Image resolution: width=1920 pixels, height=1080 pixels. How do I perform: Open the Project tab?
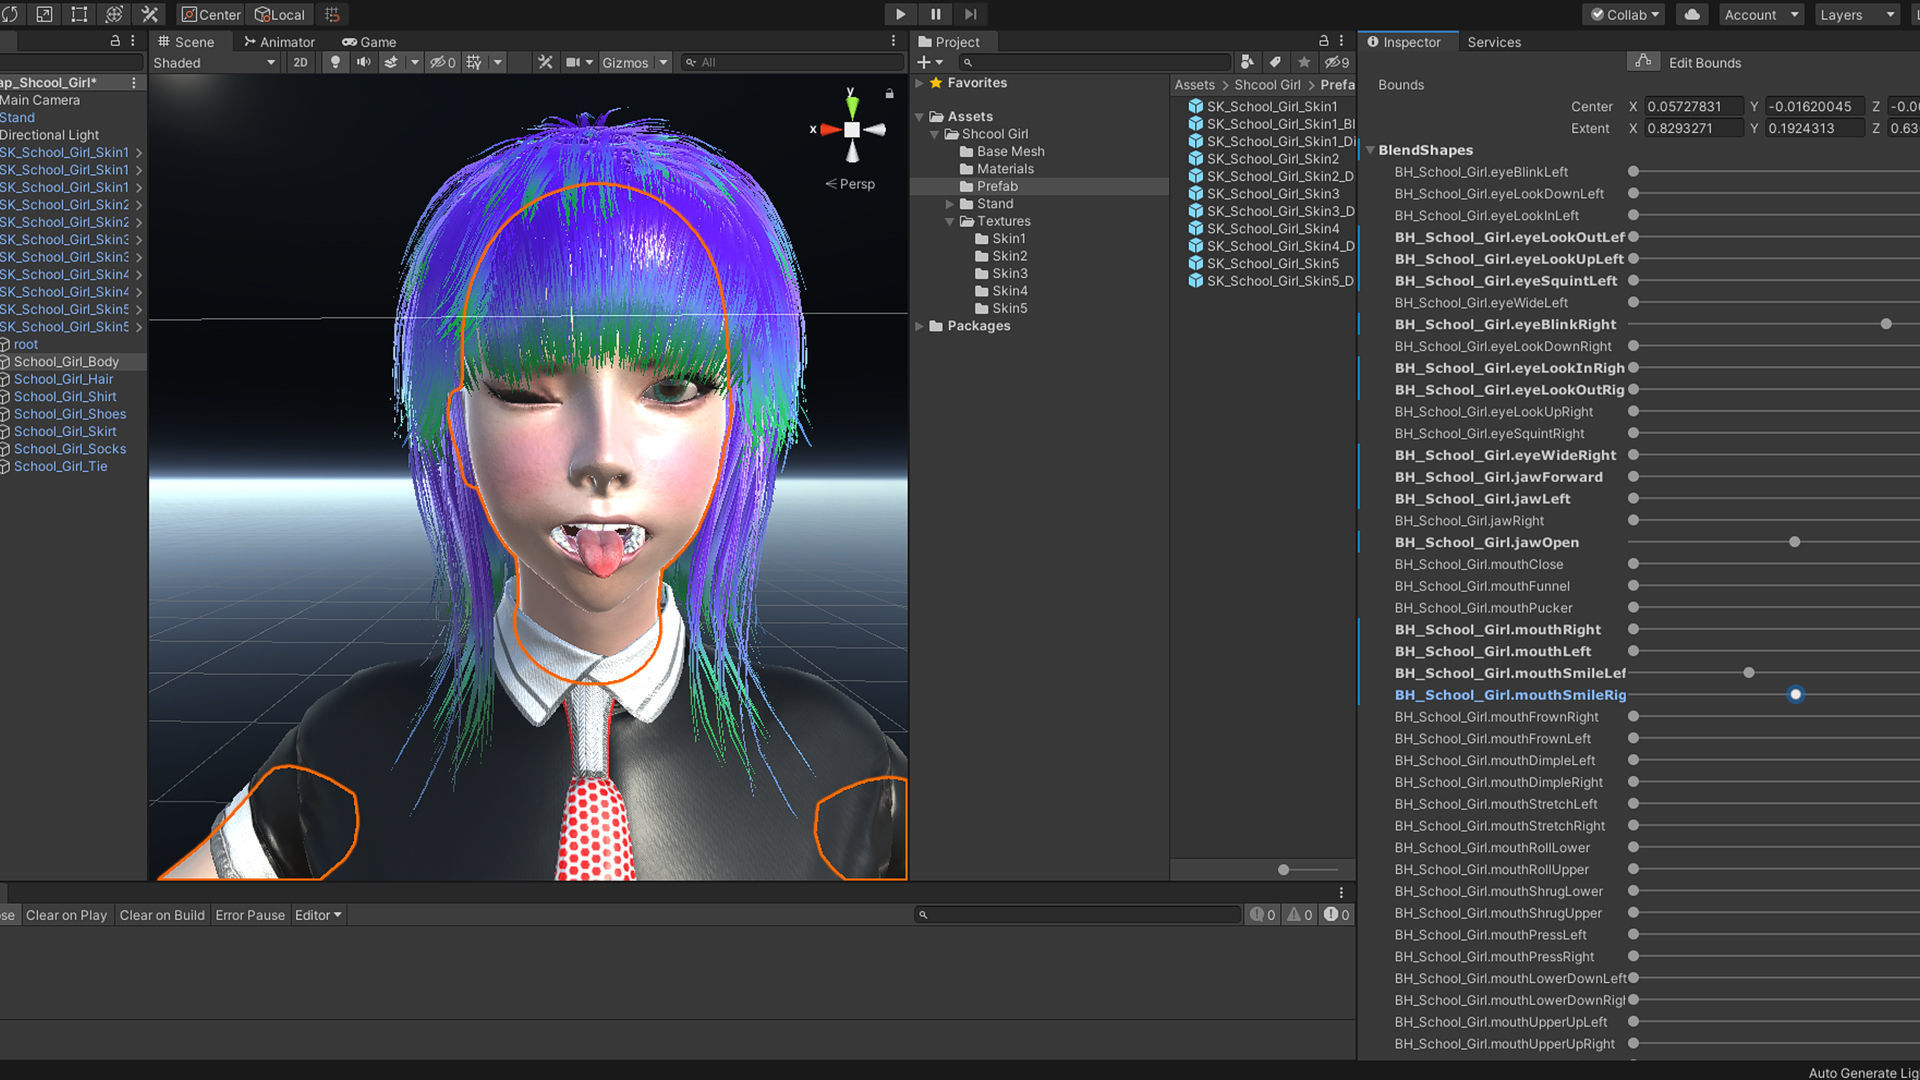[949, 42]
